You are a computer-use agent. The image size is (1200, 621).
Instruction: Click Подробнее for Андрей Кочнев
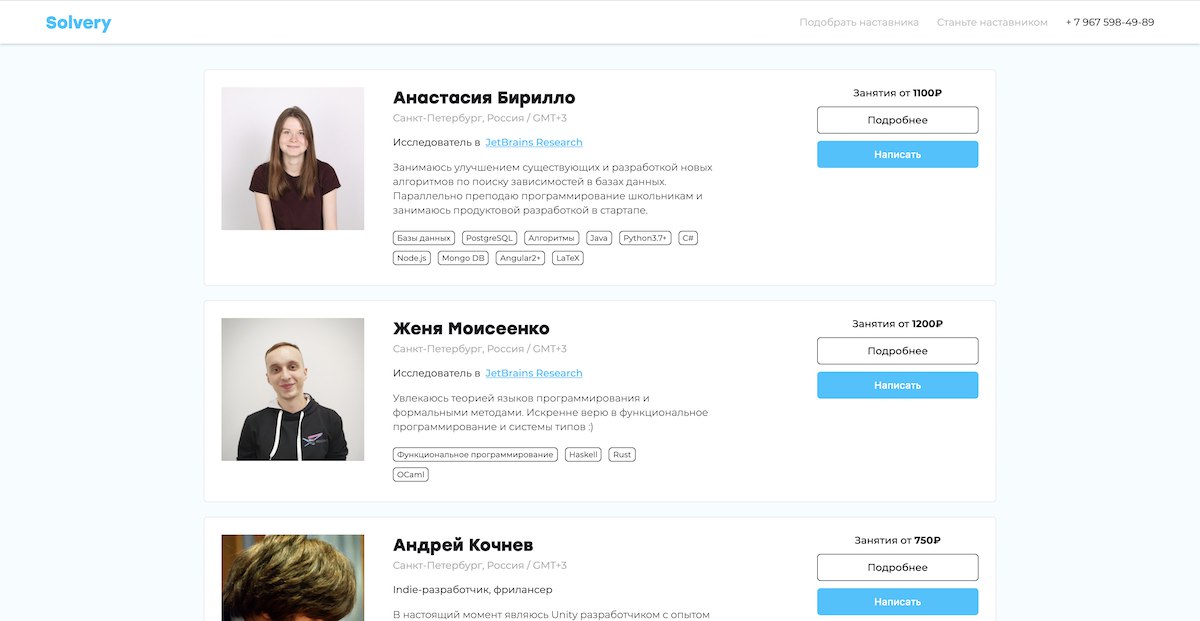(x=897, y=567)
